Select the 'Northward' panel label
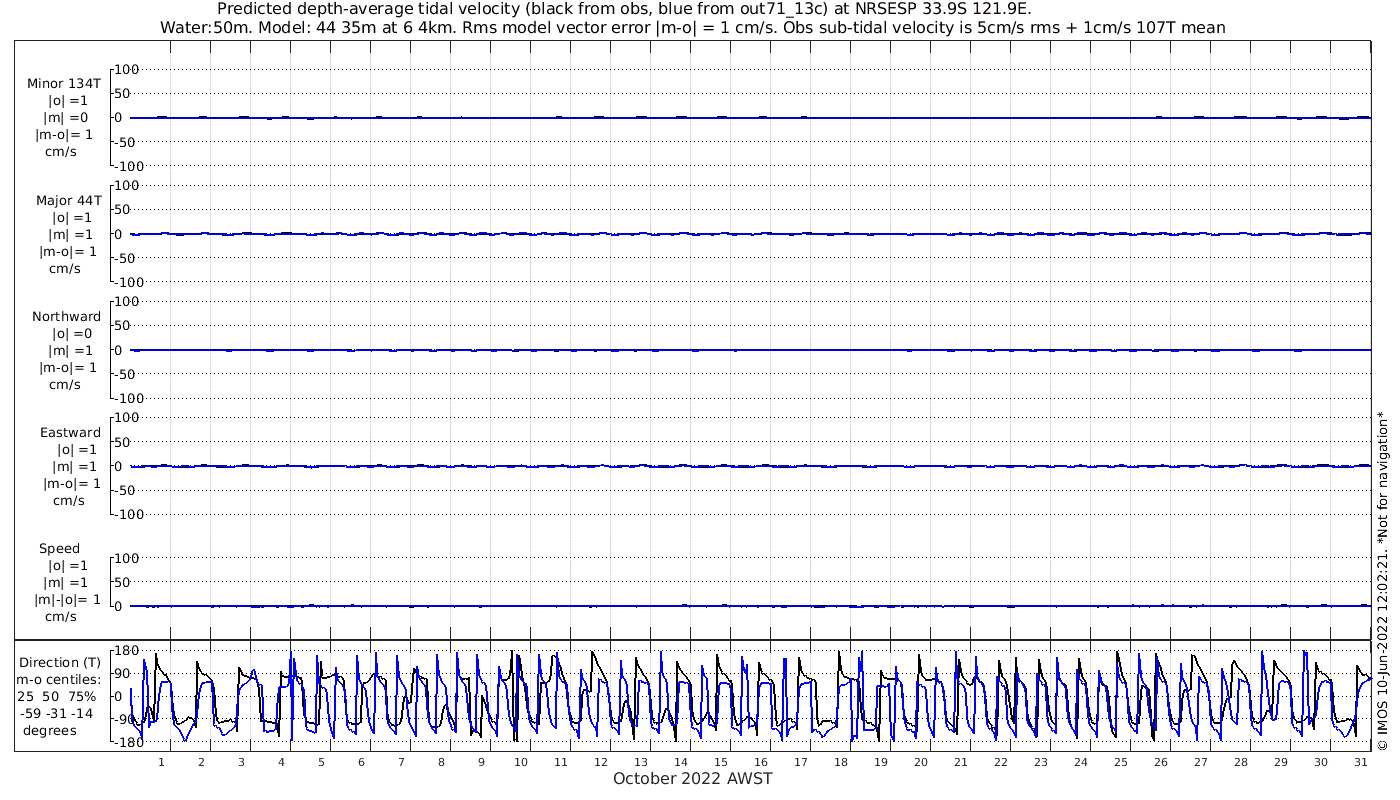This screenshot has width=1400, height=800. 66,316
